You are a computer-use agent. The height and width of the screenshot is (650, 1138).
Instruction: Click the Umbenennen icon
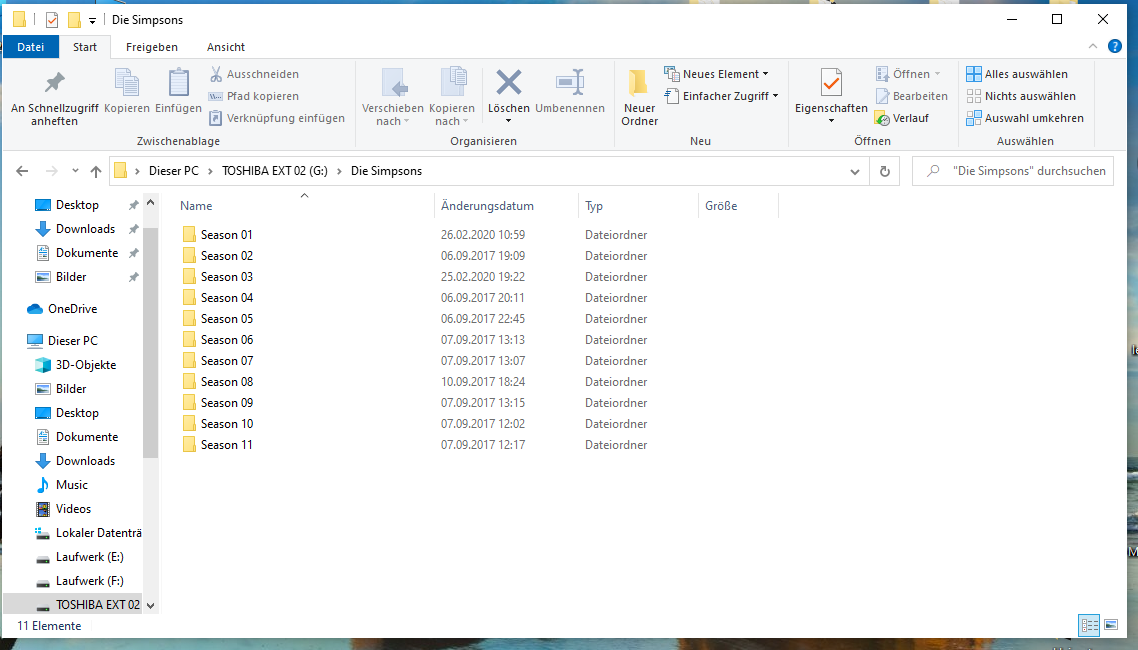click(570, 82)
